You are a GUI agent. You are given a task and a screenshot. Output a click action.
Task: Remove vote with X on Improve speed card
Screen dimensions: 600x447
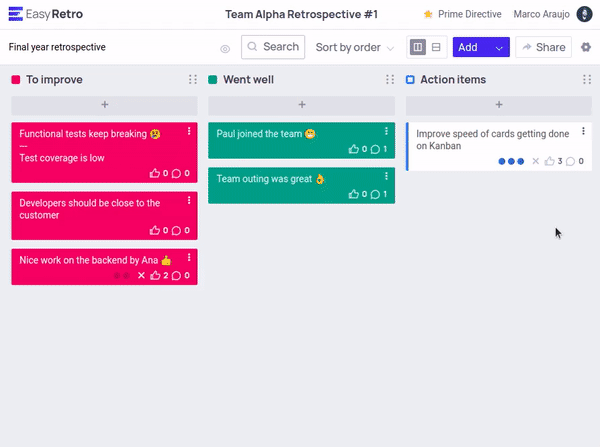[536, 161]
